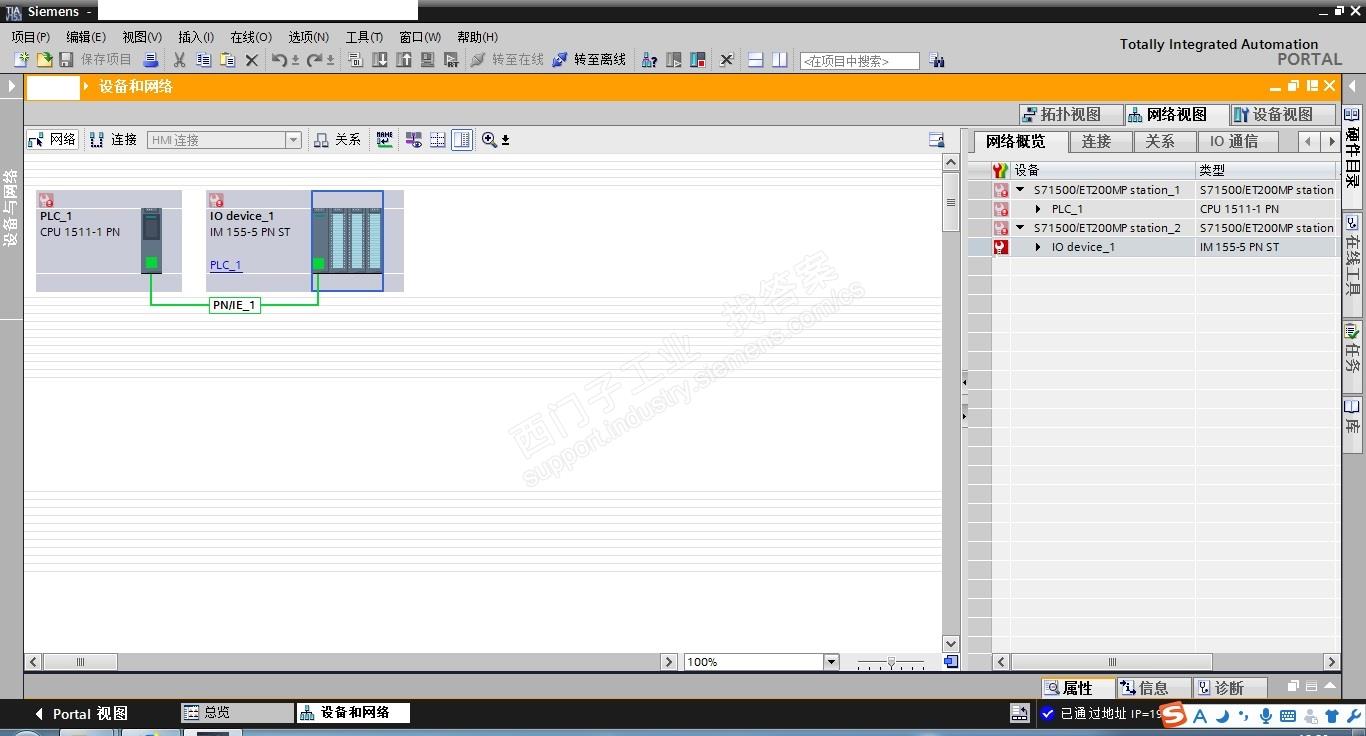Click the Accessible devices icon
This screenshot has width=1366, height=736.
pos(650,60)
